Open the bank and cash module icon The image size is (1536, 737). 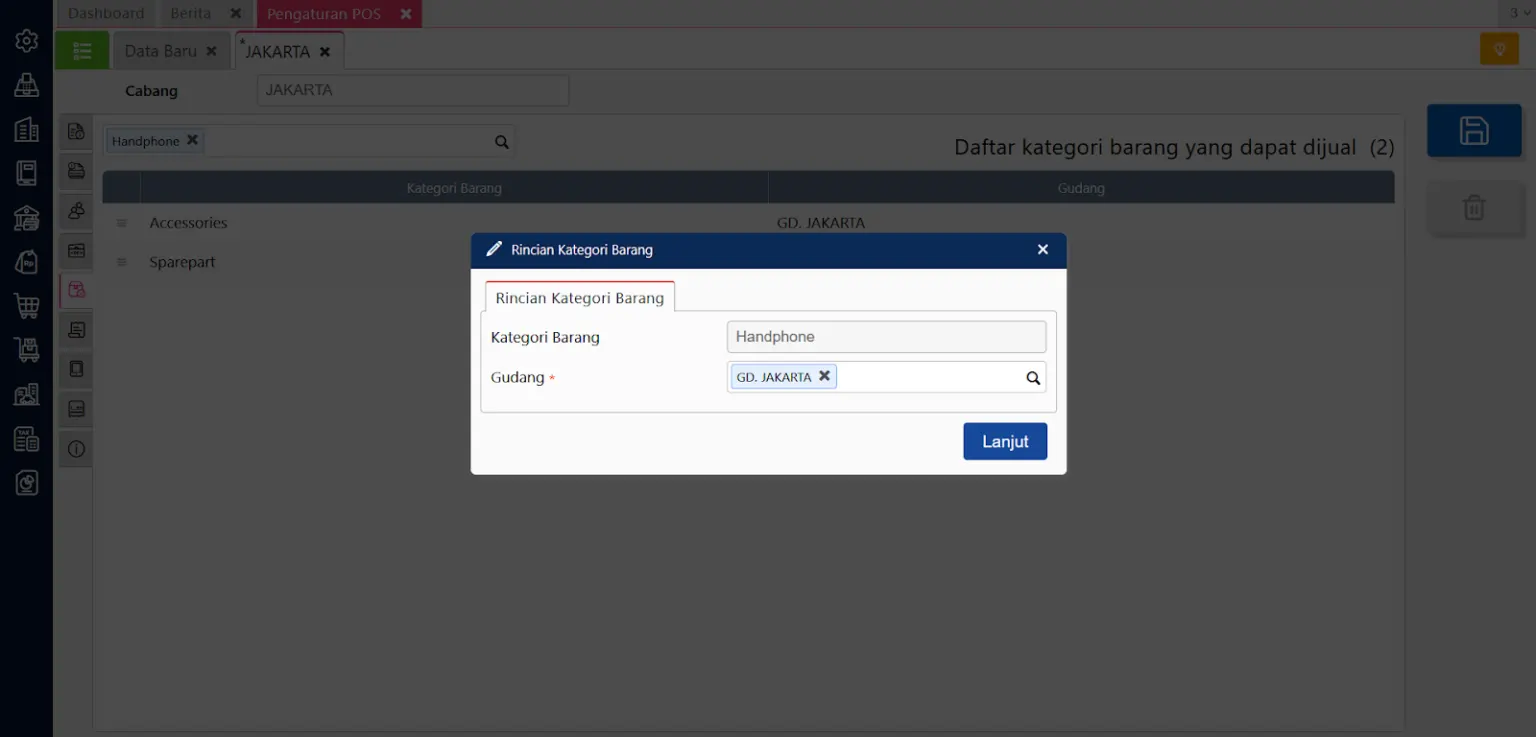(x=26, y=217)
